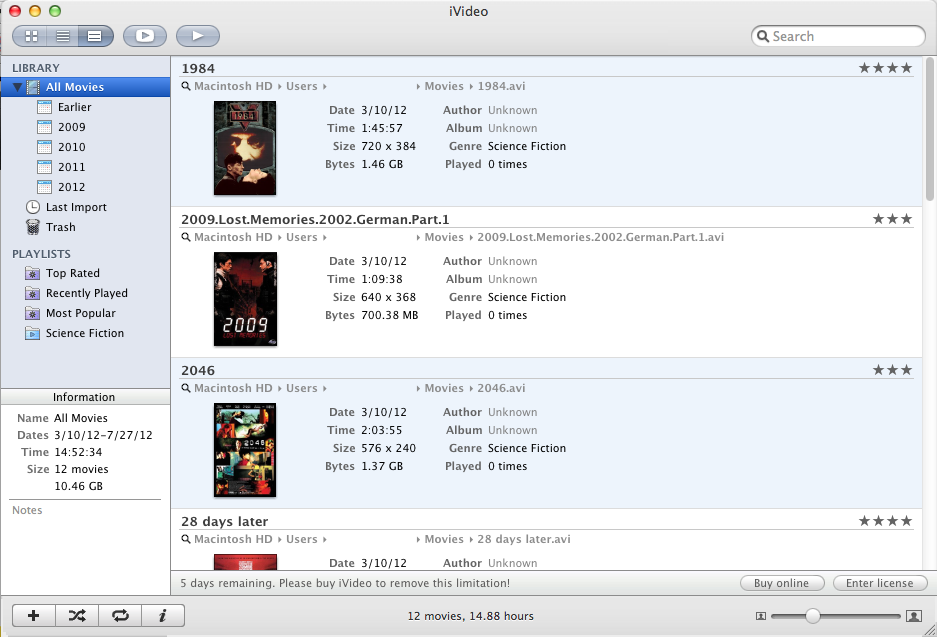The image size is (937, 637).
Task: Click the 2011 calendar icon
Action: 44,167
